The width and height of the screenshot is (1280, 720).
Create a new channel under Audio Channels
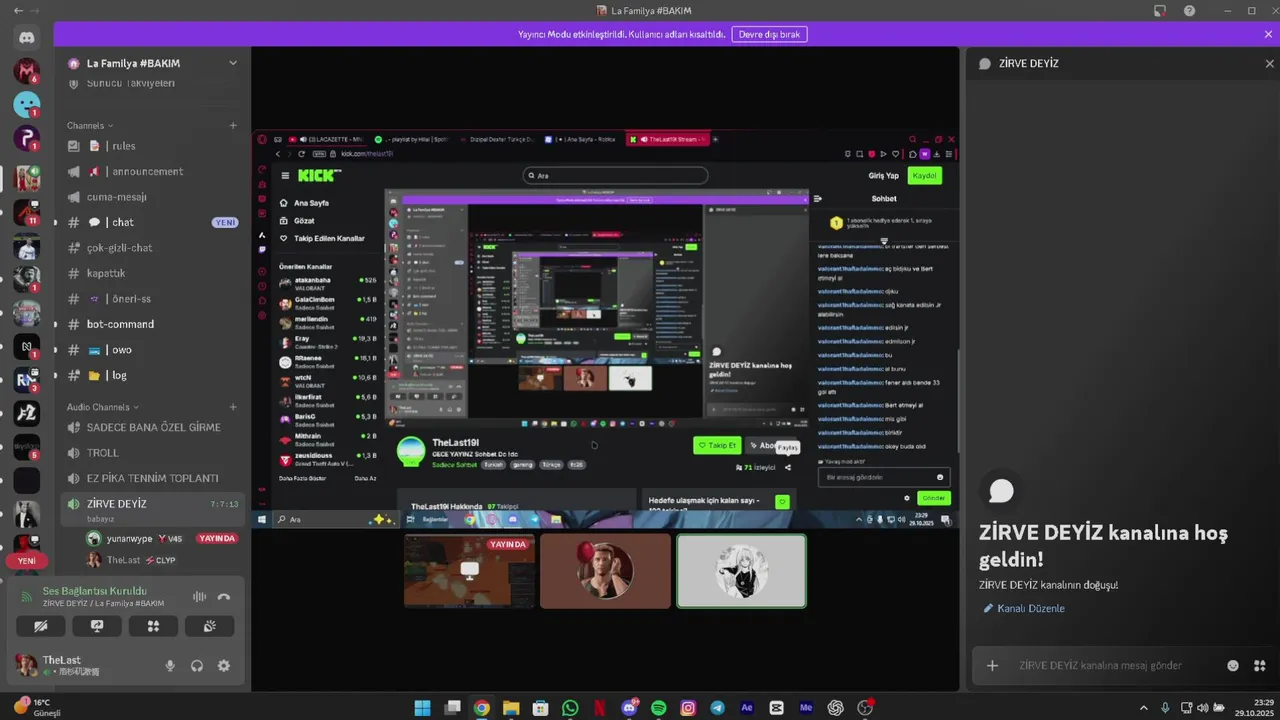233,407
